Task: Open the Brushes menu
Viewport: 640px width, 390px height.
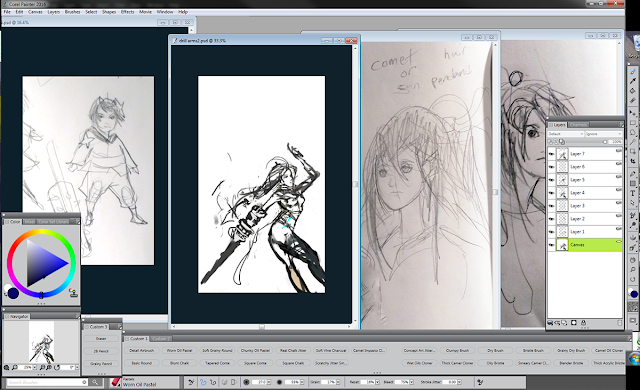Action: pyautogui.click(x=72, y=12)
